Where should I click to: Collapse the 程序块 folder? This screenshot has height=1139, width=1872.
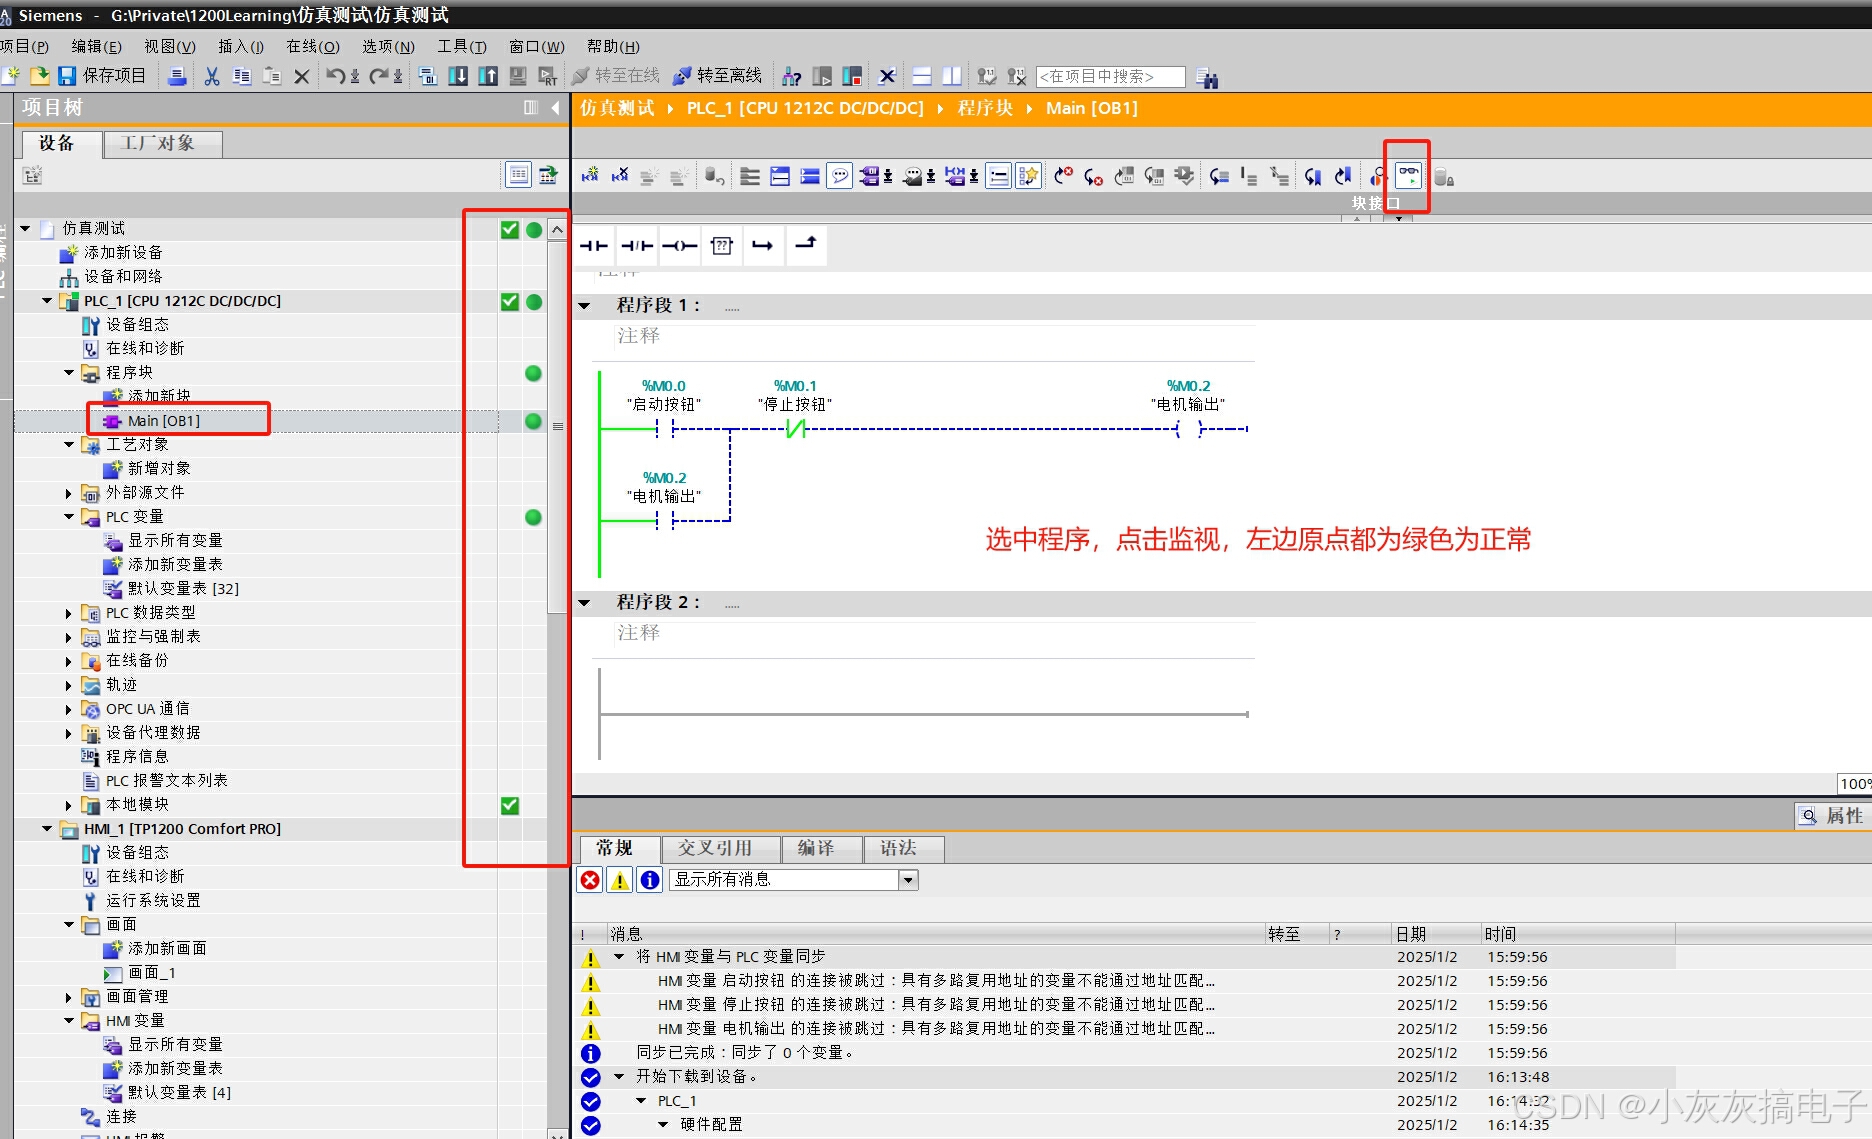tap(69, 373)
